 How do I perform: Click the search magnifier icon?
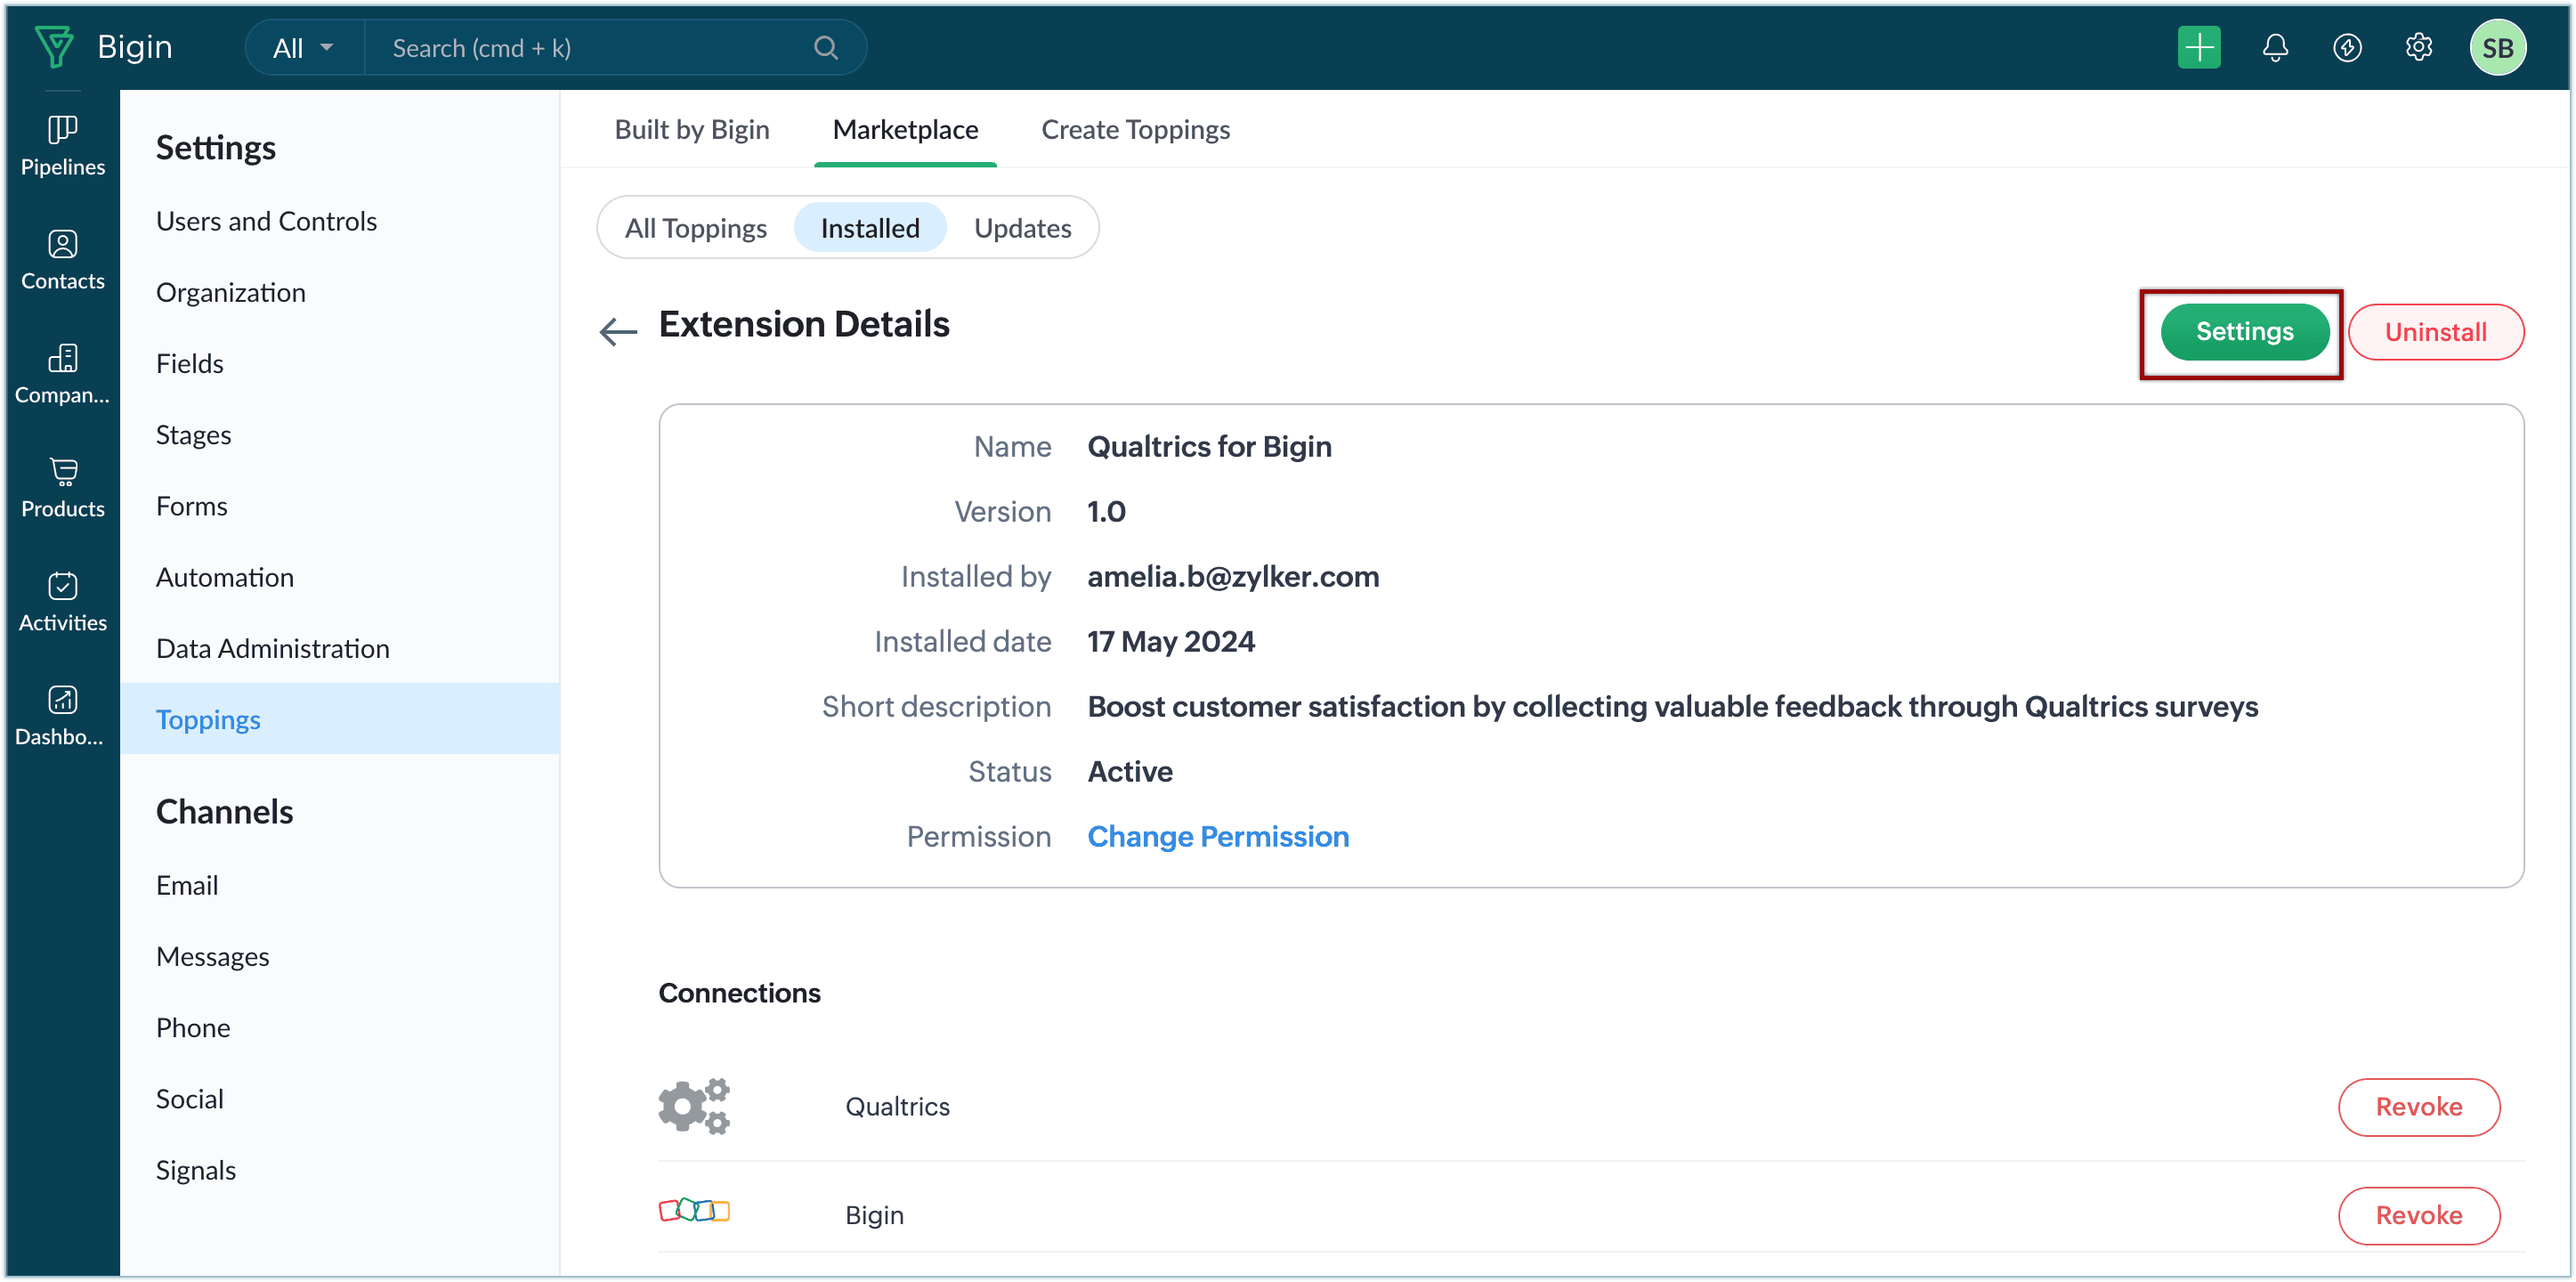click(x=825, y=47)
